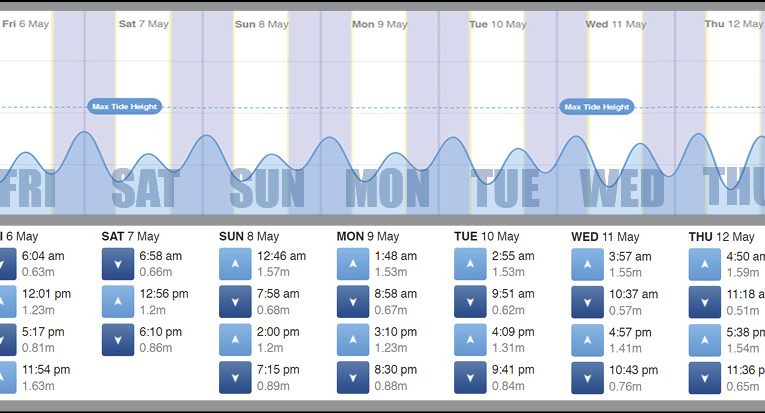Click the high tide icon at Wednesday 3:57 am
The image size is (765, 413).
(x=587, y=264)
